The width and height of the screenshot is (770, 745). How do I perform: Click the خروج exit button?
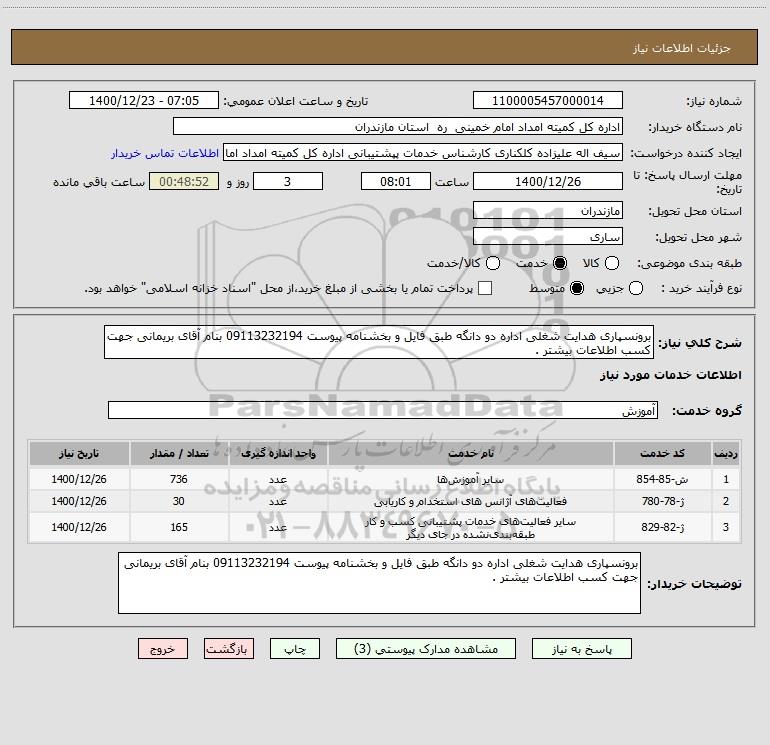163,649
